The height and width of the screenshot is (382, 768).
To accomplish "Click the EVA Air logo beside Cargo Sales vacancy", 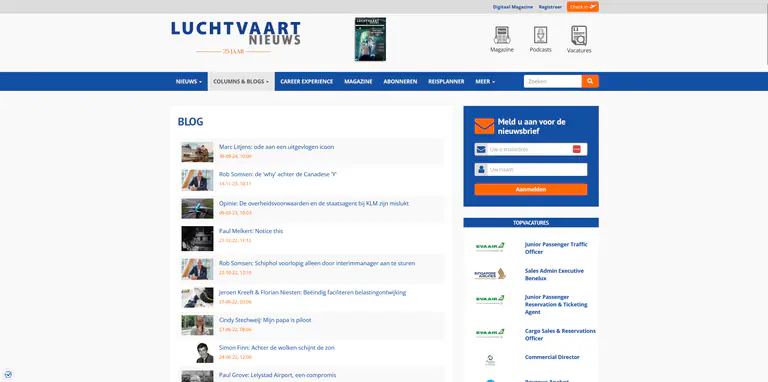I will [490, 334].
